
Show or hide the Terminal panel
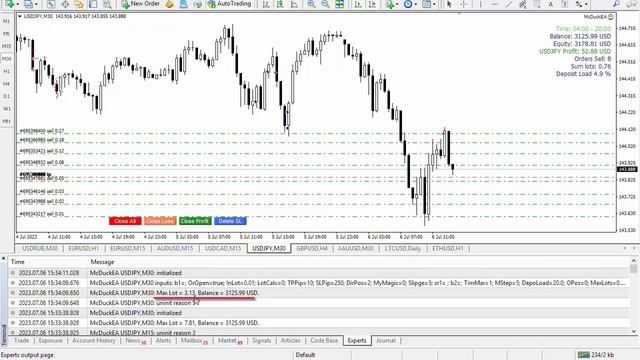[x=93, y=4]
